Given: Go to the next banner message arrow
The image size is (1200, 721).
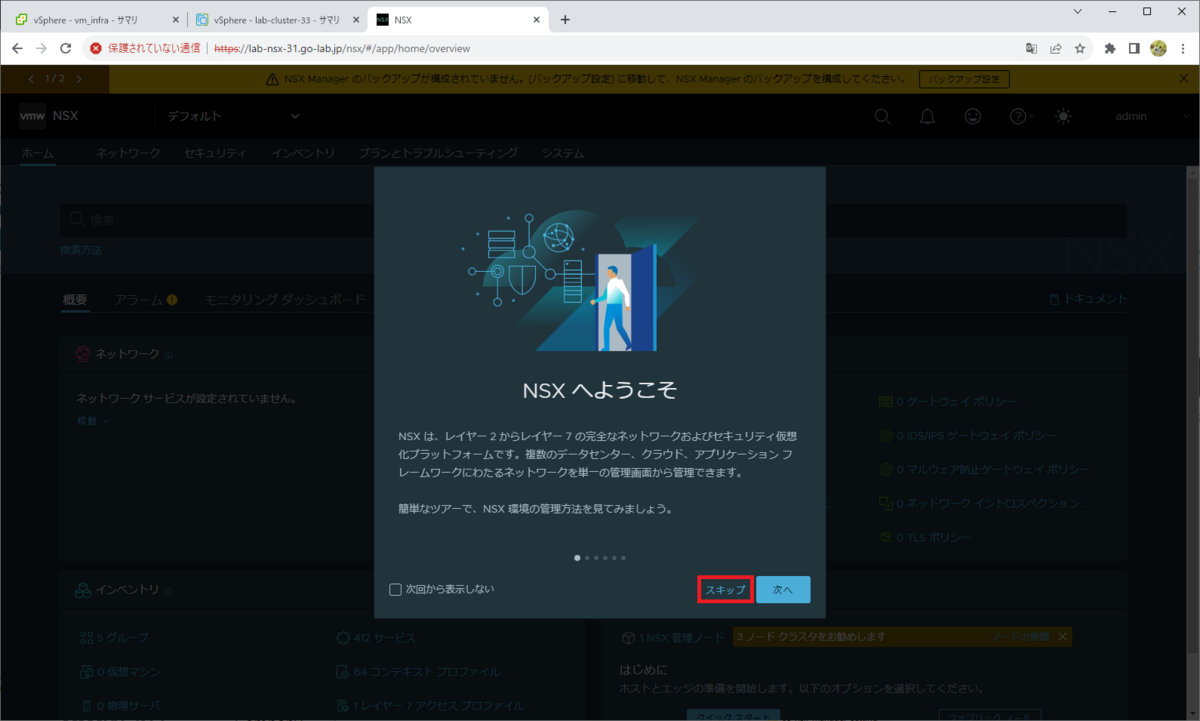Looking at the screenshot, I should pos(79,79).
